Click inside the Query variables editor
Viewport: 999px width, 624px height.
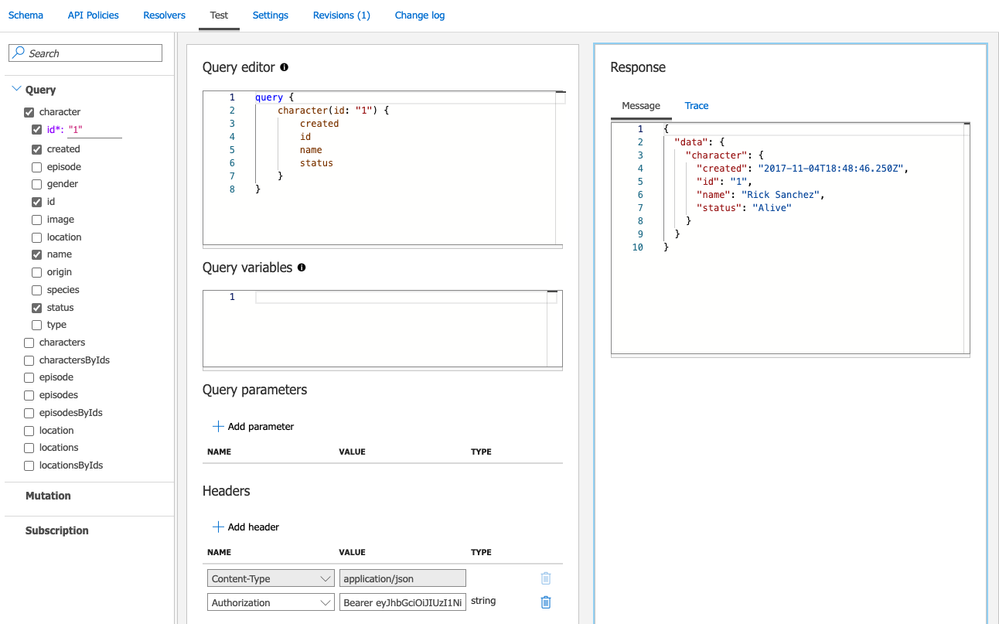coord(382,329)
